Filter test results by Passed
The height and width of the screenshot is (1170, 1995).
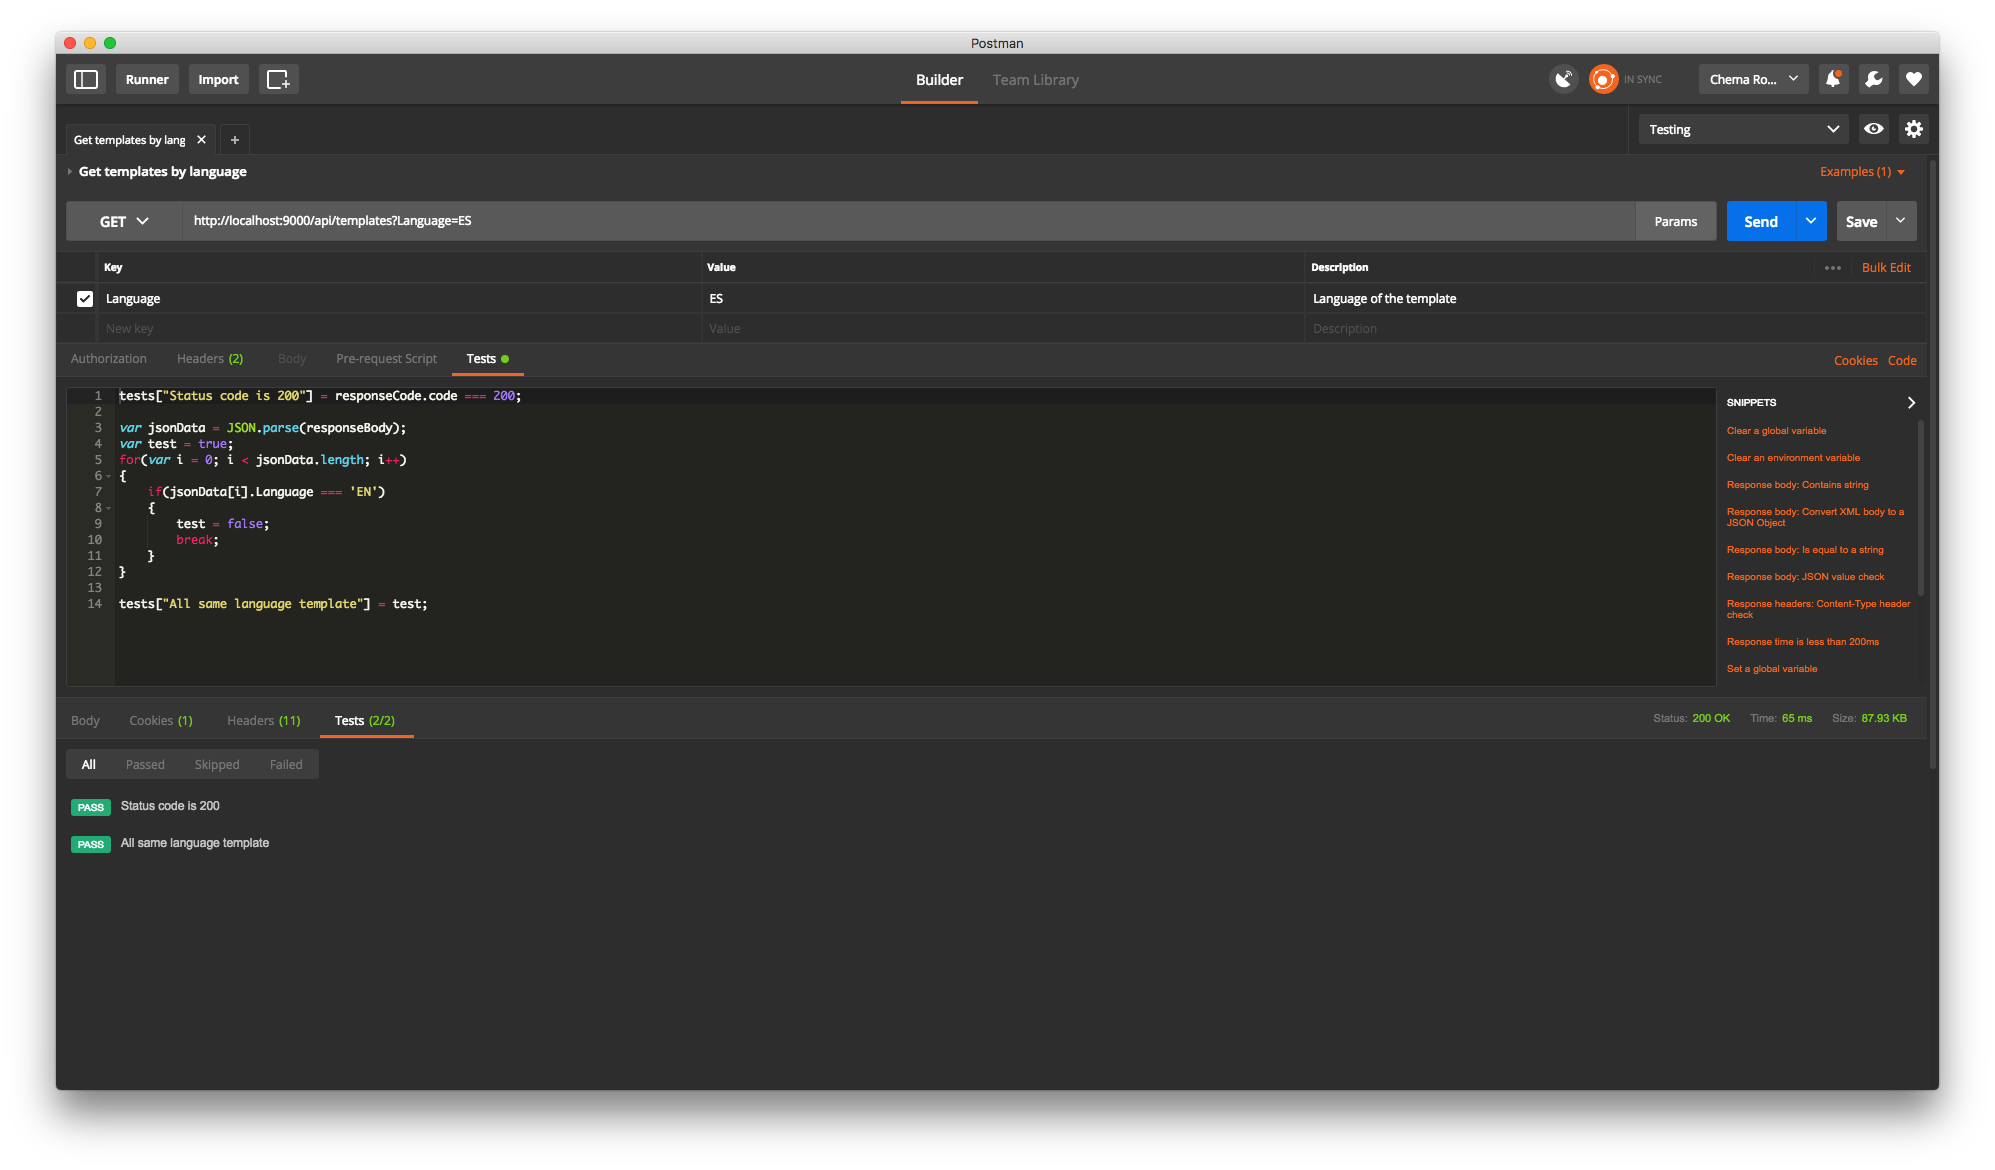pyautogui.click(x=145, y=765)
